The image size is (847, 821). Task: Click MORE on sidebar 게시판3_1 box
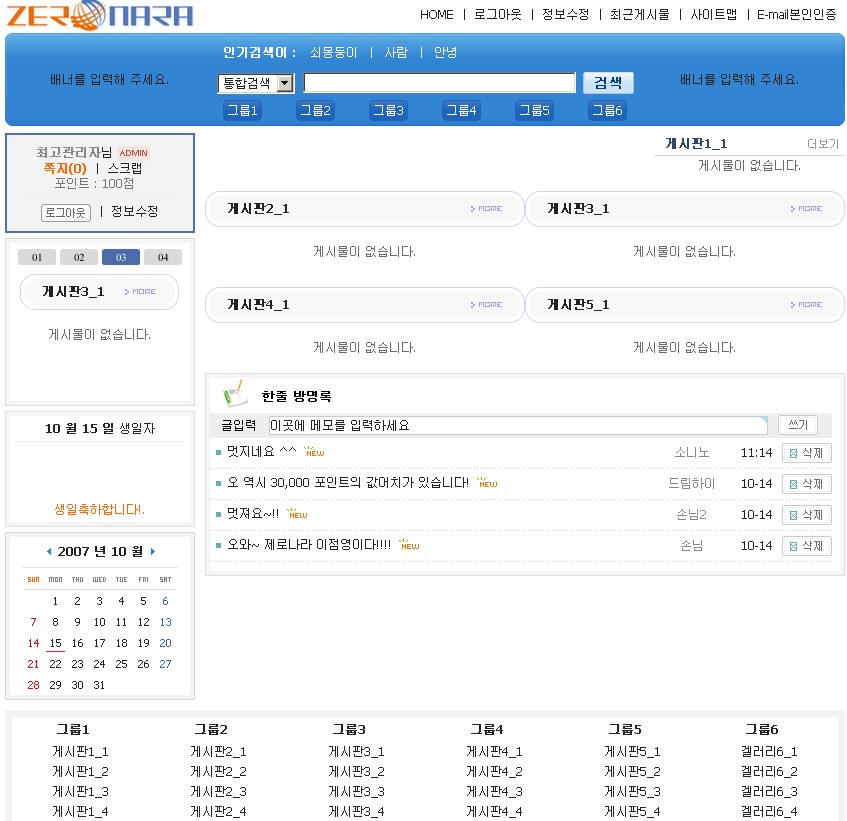140,292
